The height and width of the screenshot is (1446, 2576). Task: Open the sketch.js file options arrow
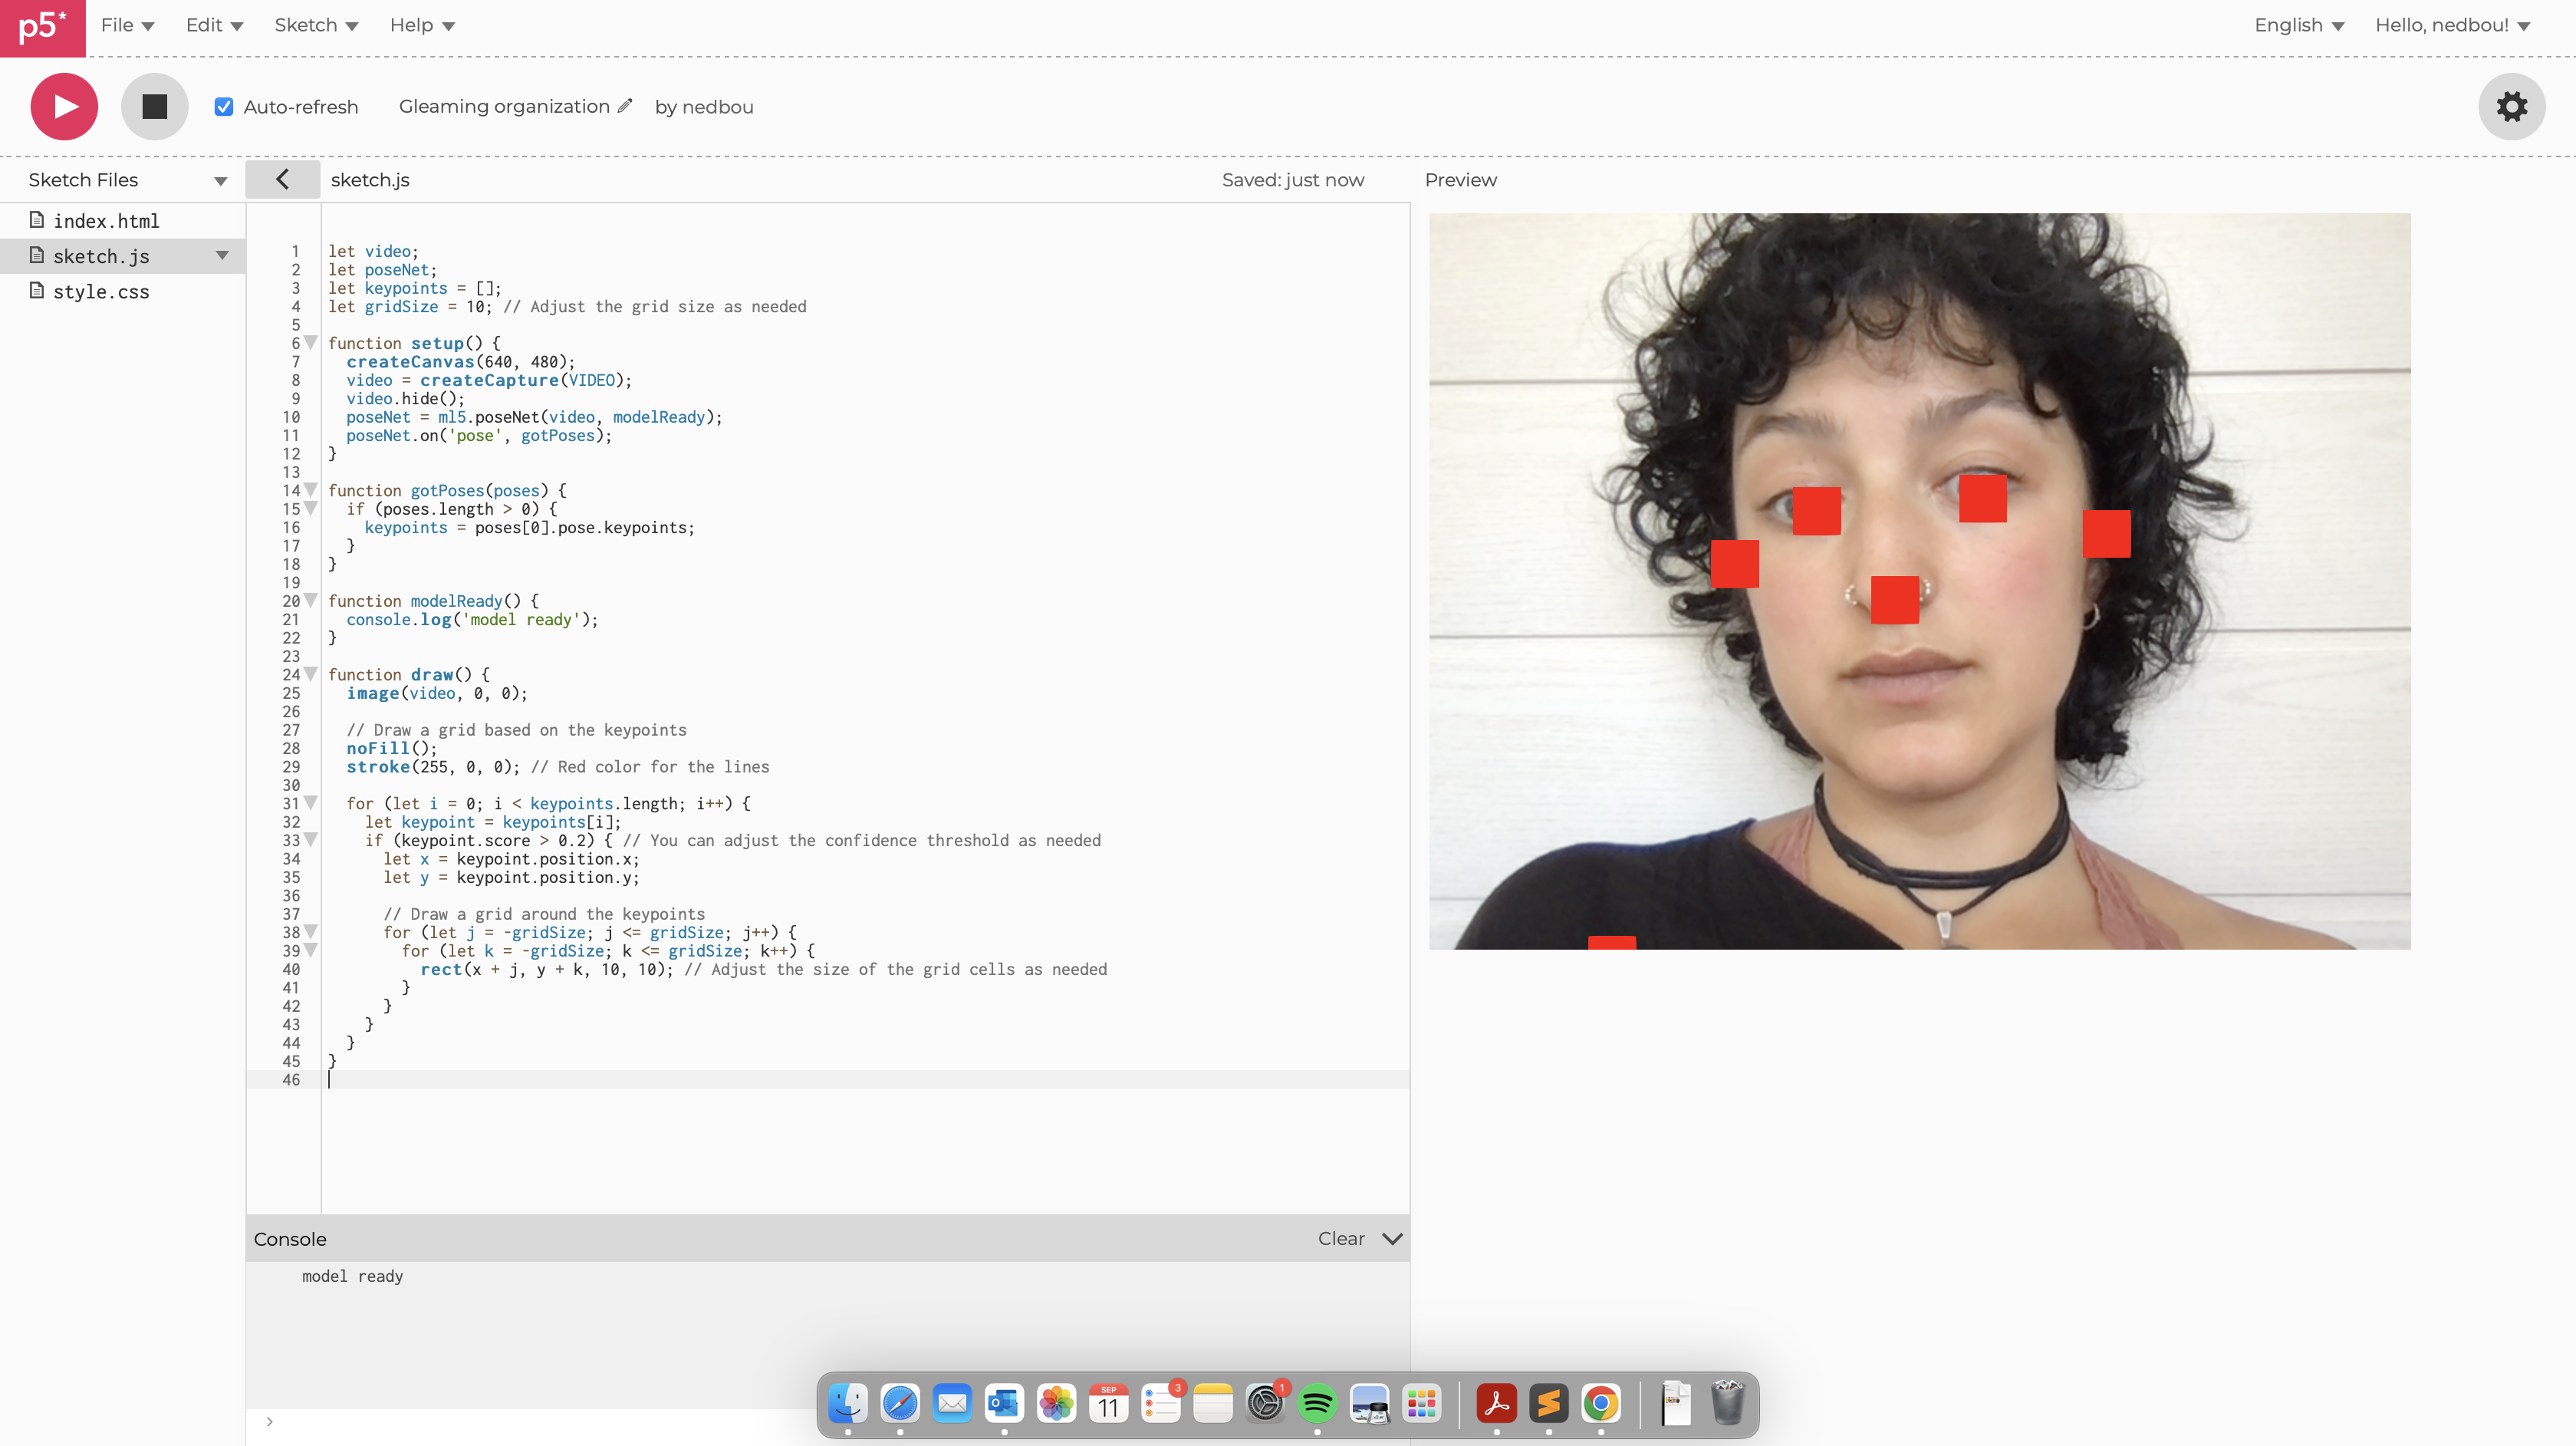pyautogui.click(x=223, y=256)
